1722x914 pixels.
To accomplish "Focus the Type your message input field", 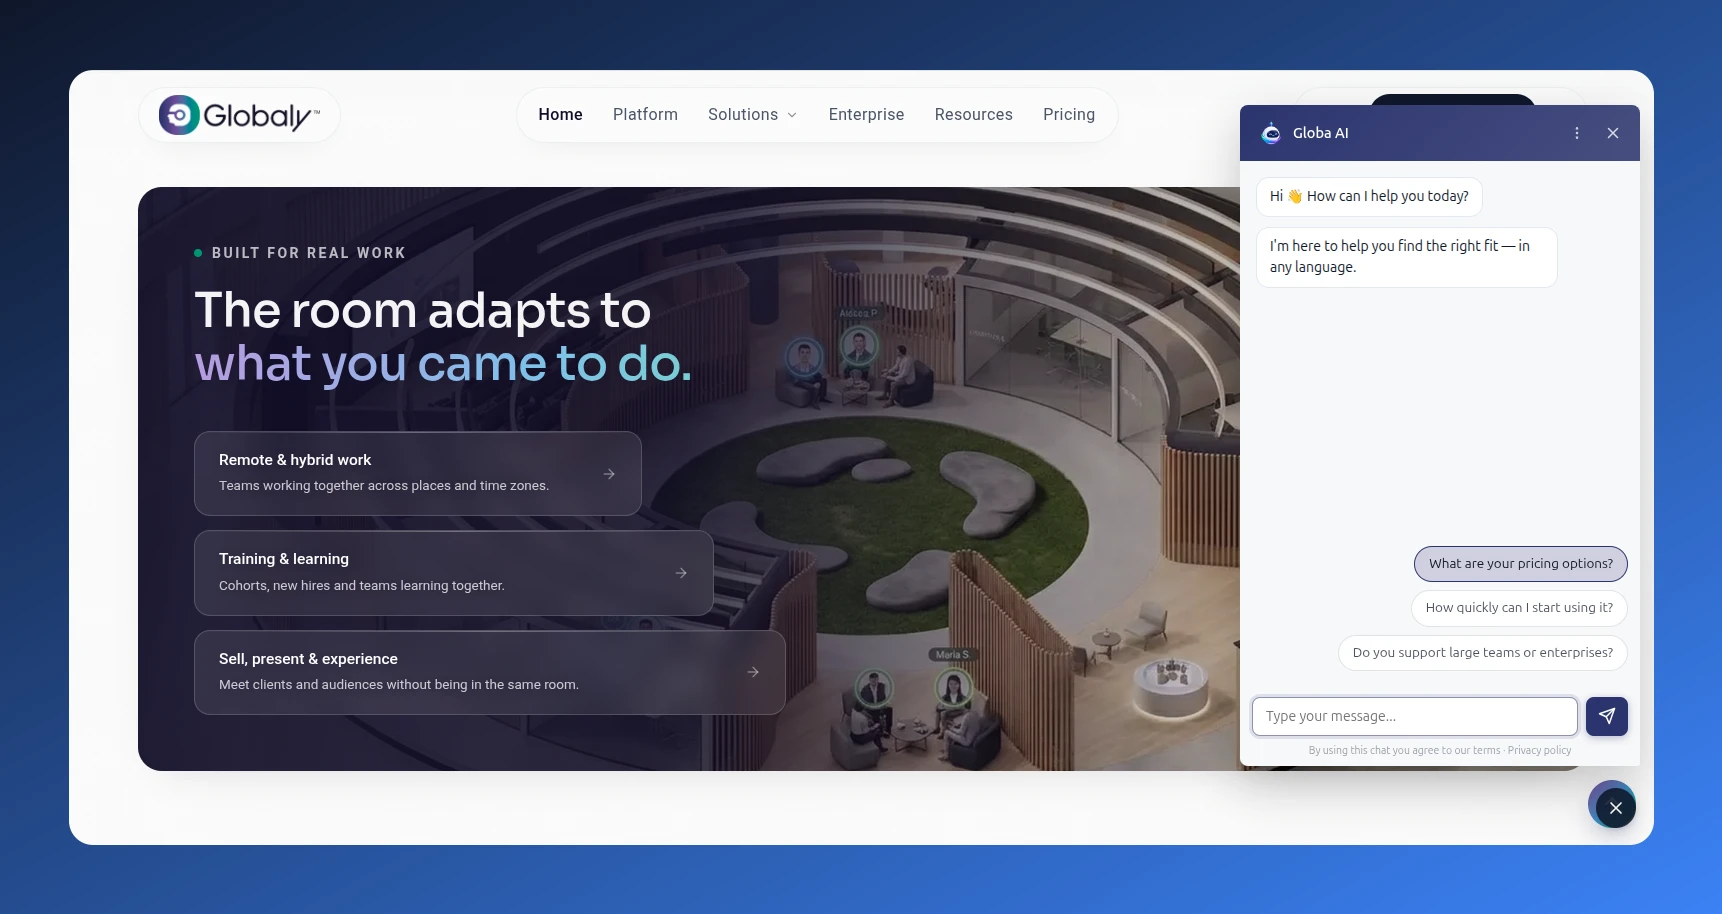I will [x=1414, y=716].
